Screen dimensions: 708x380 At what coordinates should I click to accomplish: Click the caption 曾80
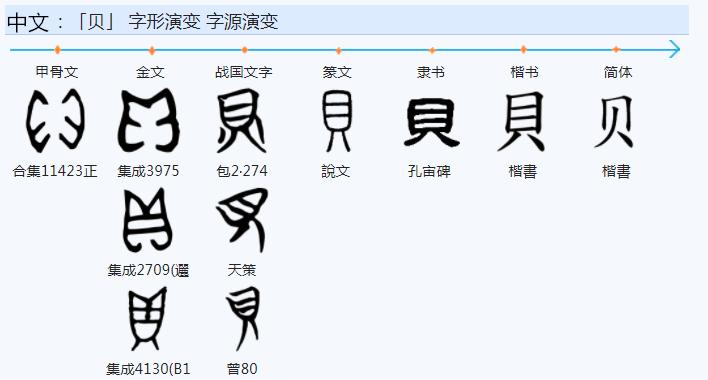coord(242,369)
